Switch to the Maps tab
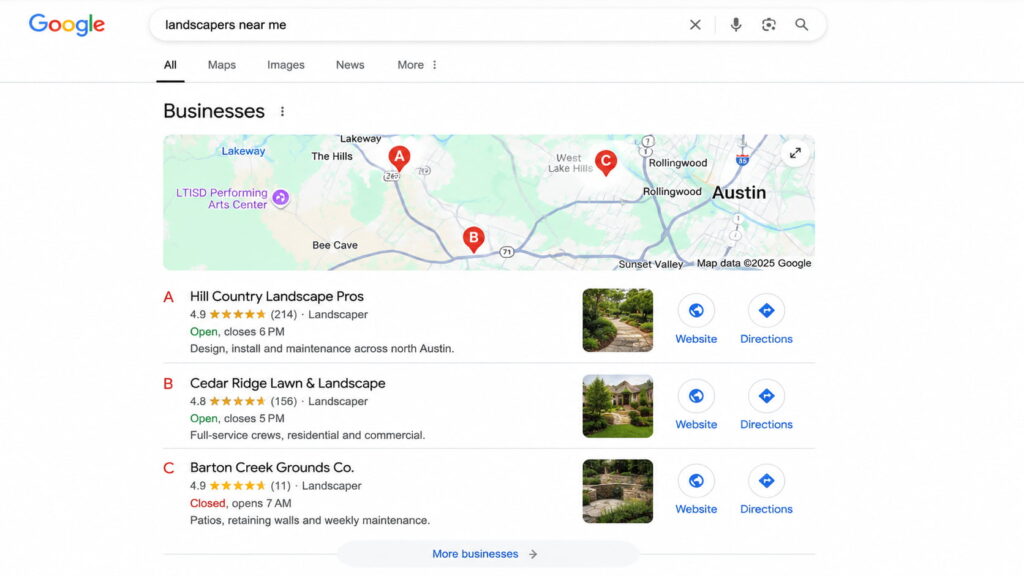Image resolution: width=1024 pixels, height=576 pixels. [x=221, y=65]
